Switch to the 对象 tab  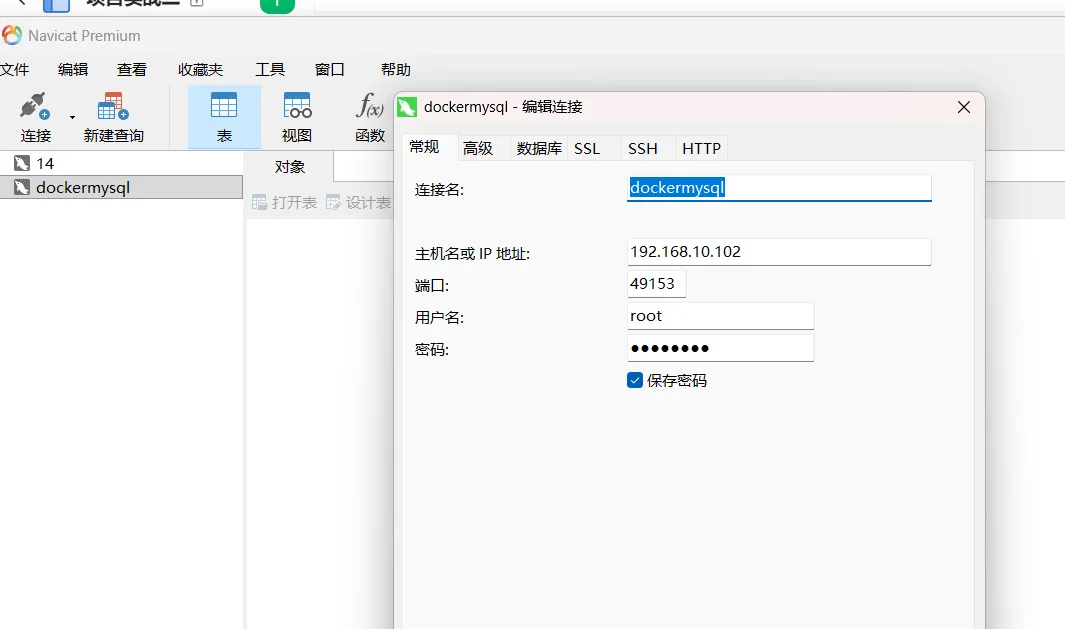pyautogui.click(x=289, y=167)
